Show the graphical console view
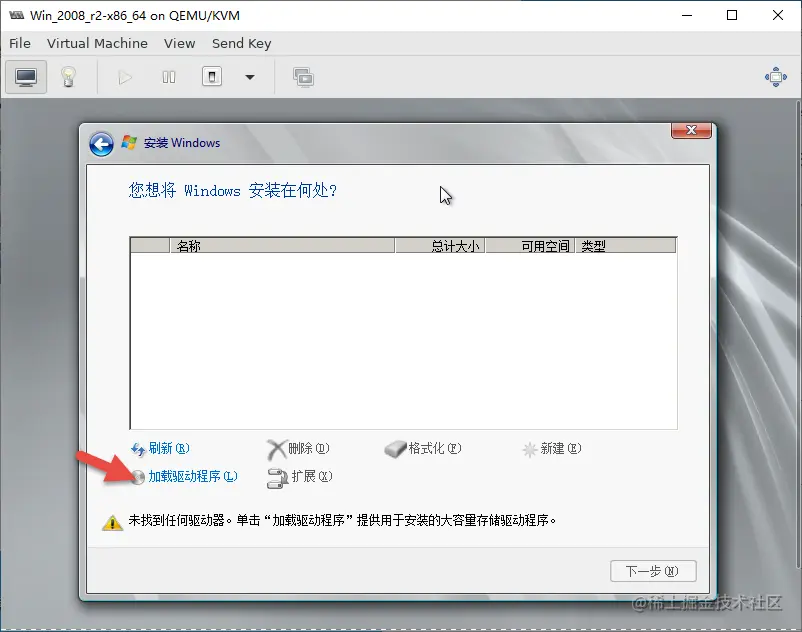The height and width of the screenshot is (632, 802). pos(26,77)
